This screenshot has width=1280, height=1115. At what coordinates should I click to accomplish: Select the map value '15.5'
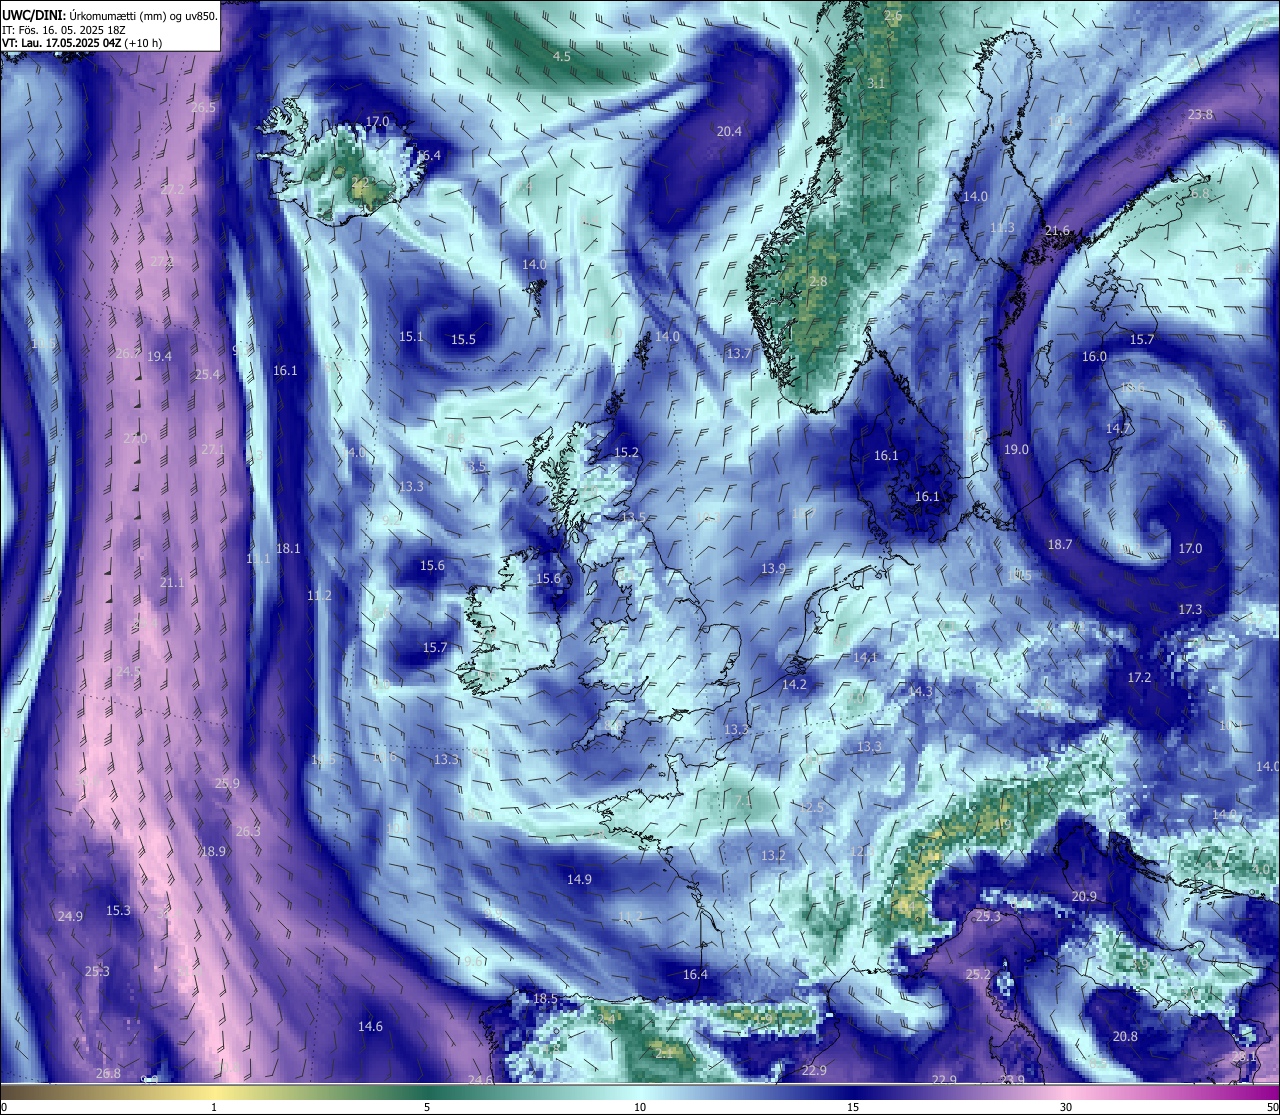tap(463, 340)
